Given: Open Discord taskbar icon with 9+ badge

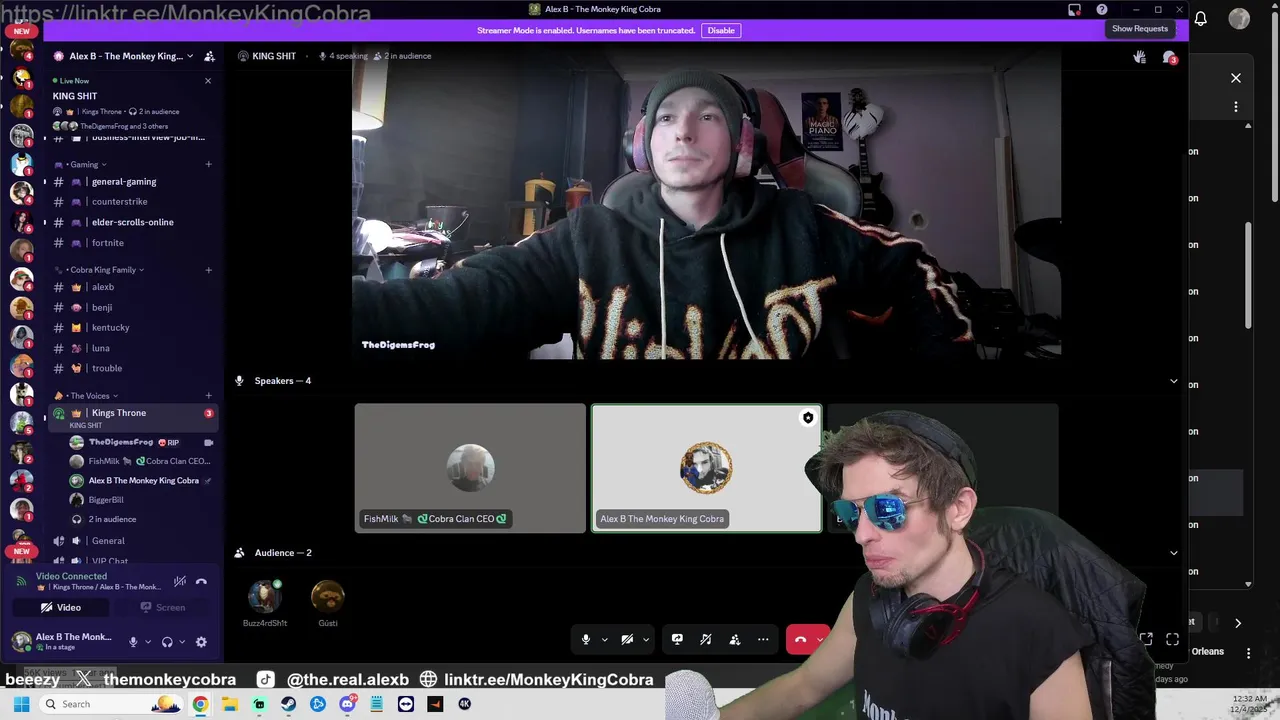Looking at the screenshot, I should (x=348, y=704).
